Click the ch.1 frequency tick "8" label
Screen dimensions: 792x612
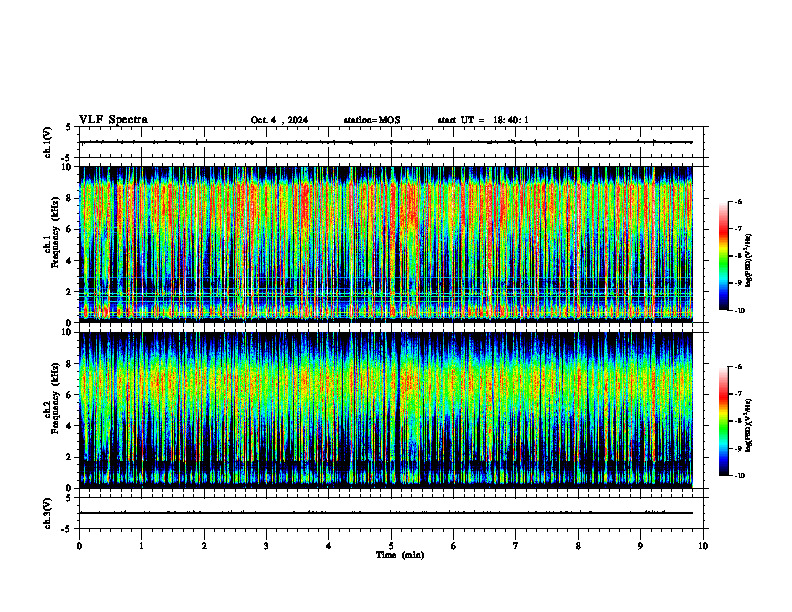(x=70, y=198)
